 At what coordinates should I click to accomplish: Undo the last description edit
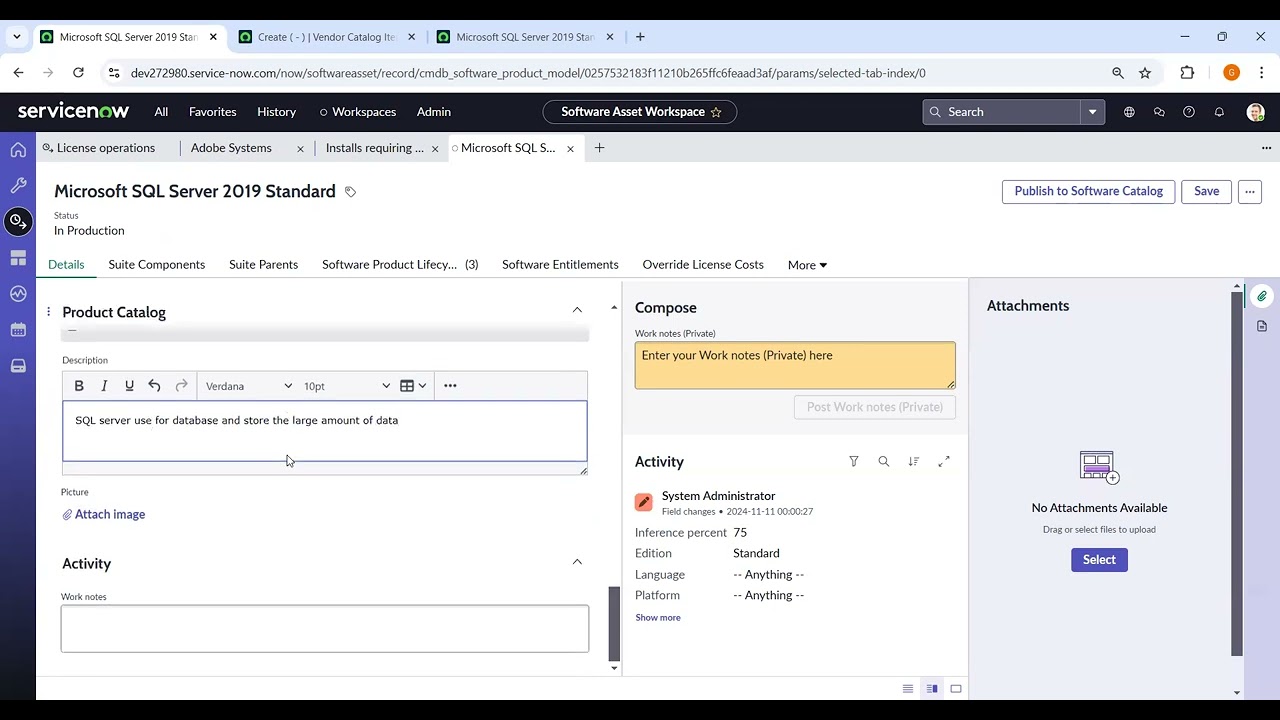(154, 386)
